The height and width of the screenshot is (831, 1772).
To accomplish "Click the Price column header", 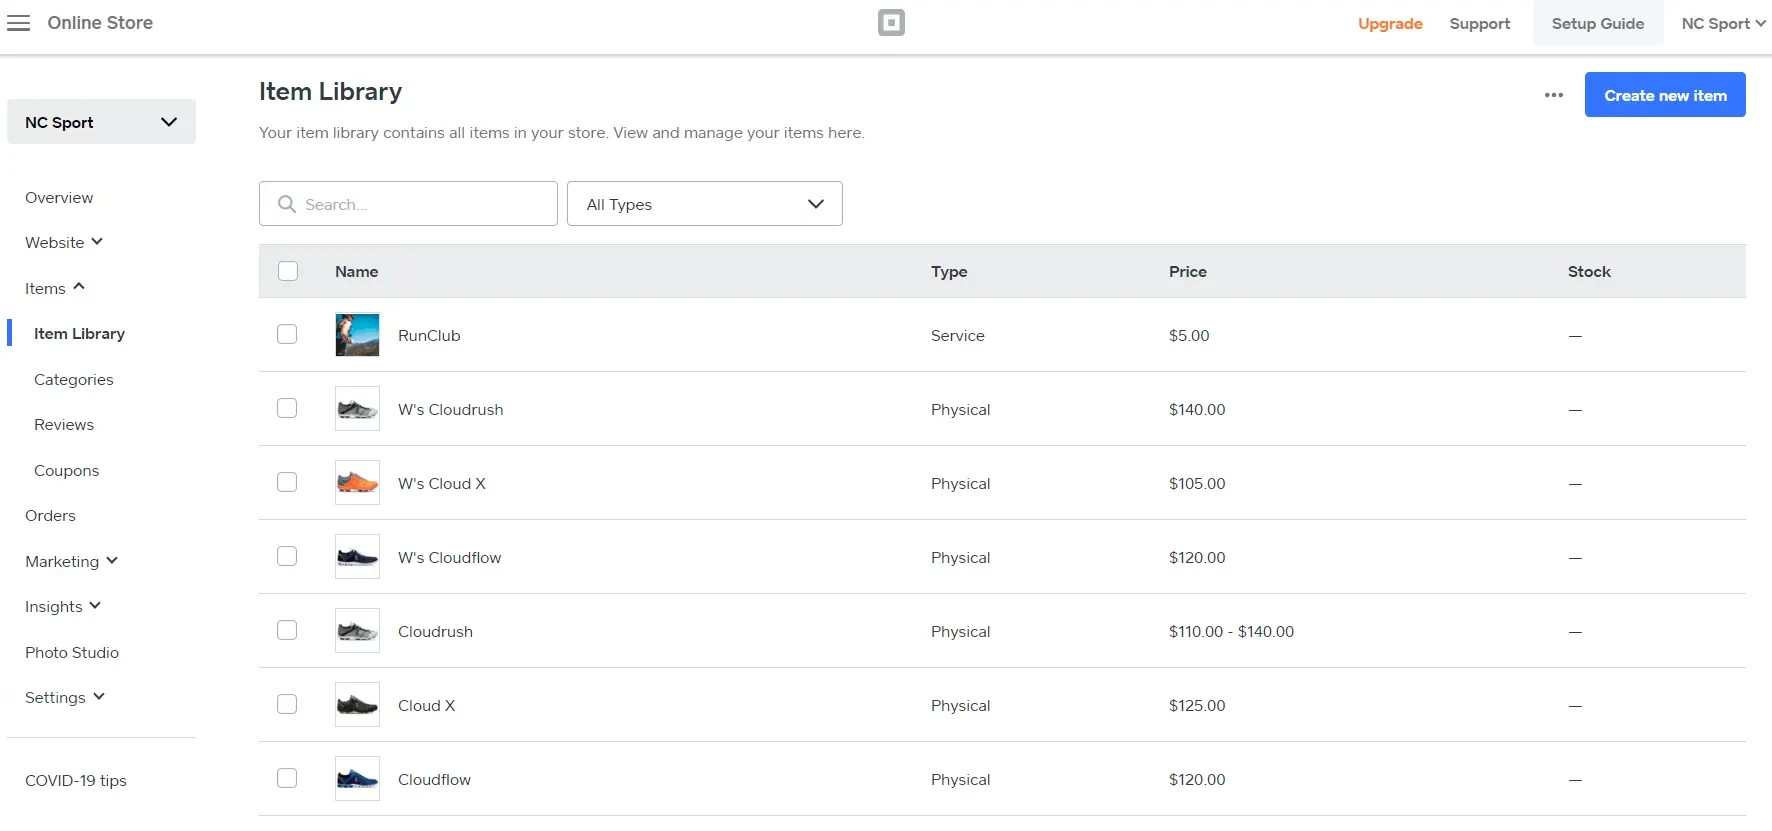I will click(x=1188, y=271).
